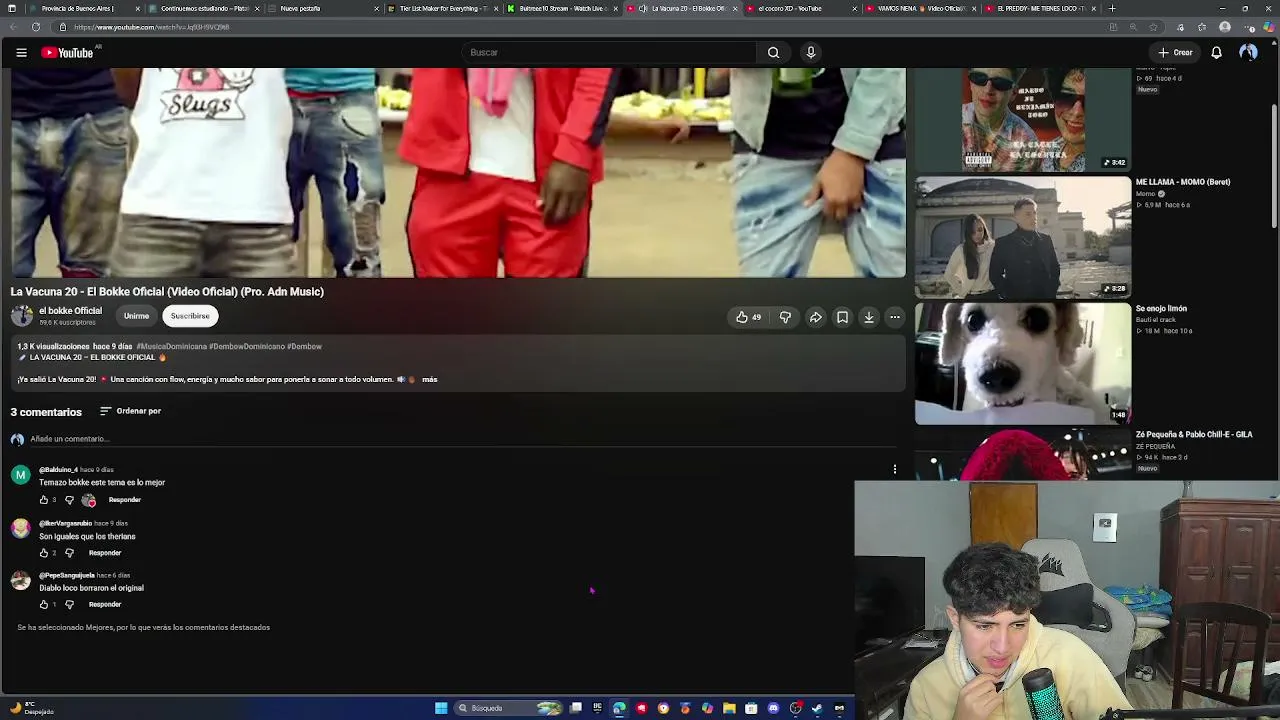Reply to @PepeSanguijuela with Responder
The image size is (1280, 720).
click(x=105, y=605)
